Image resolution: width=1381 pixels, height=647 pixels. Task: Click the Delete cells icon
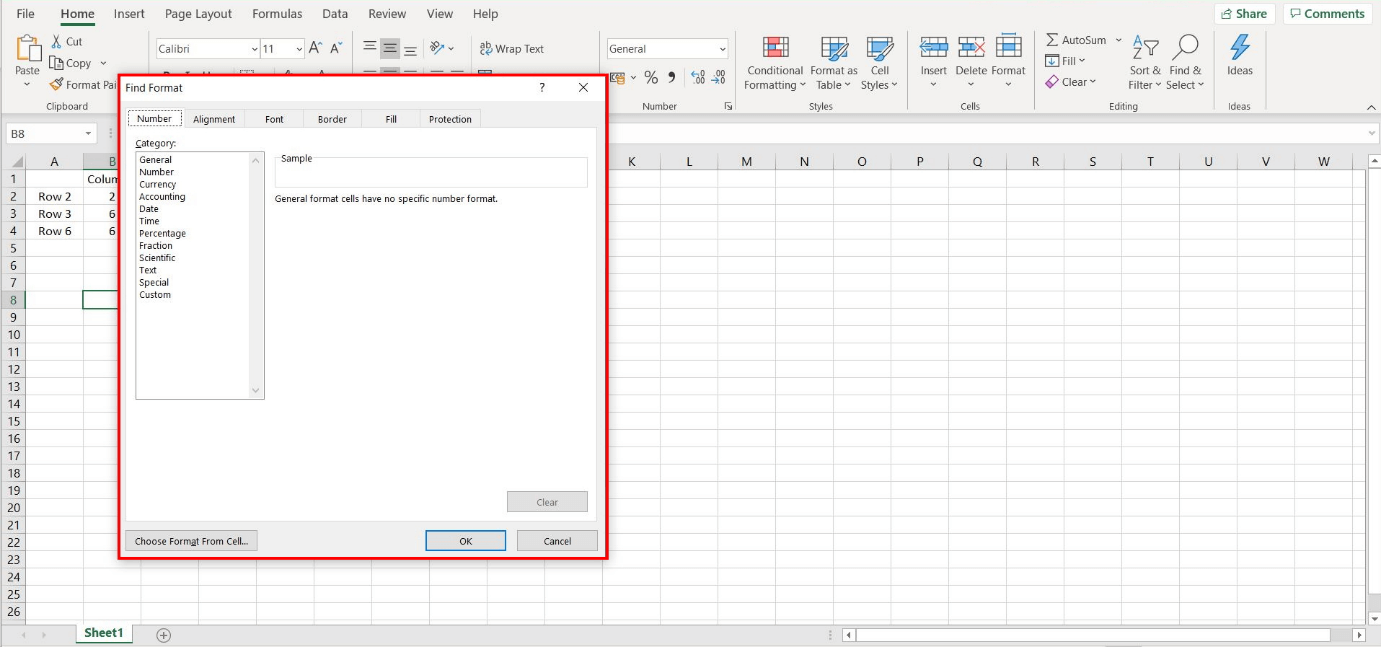971,47
